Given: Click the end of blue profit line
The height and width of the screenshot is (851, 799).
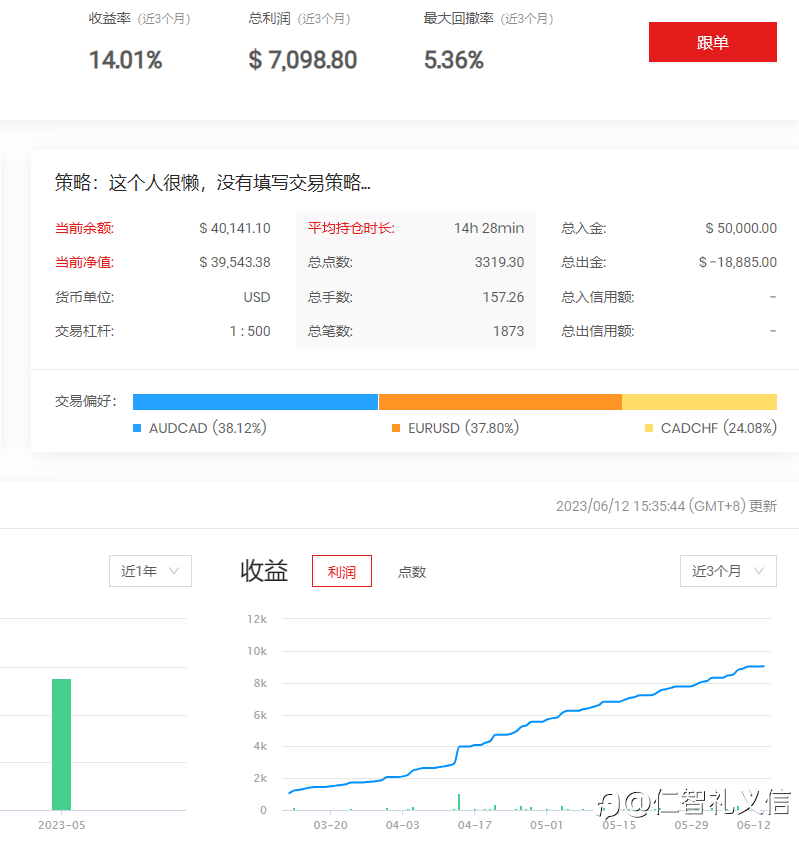Looking at the screenshot, I should pyautogui.click(x=763, y=666).
